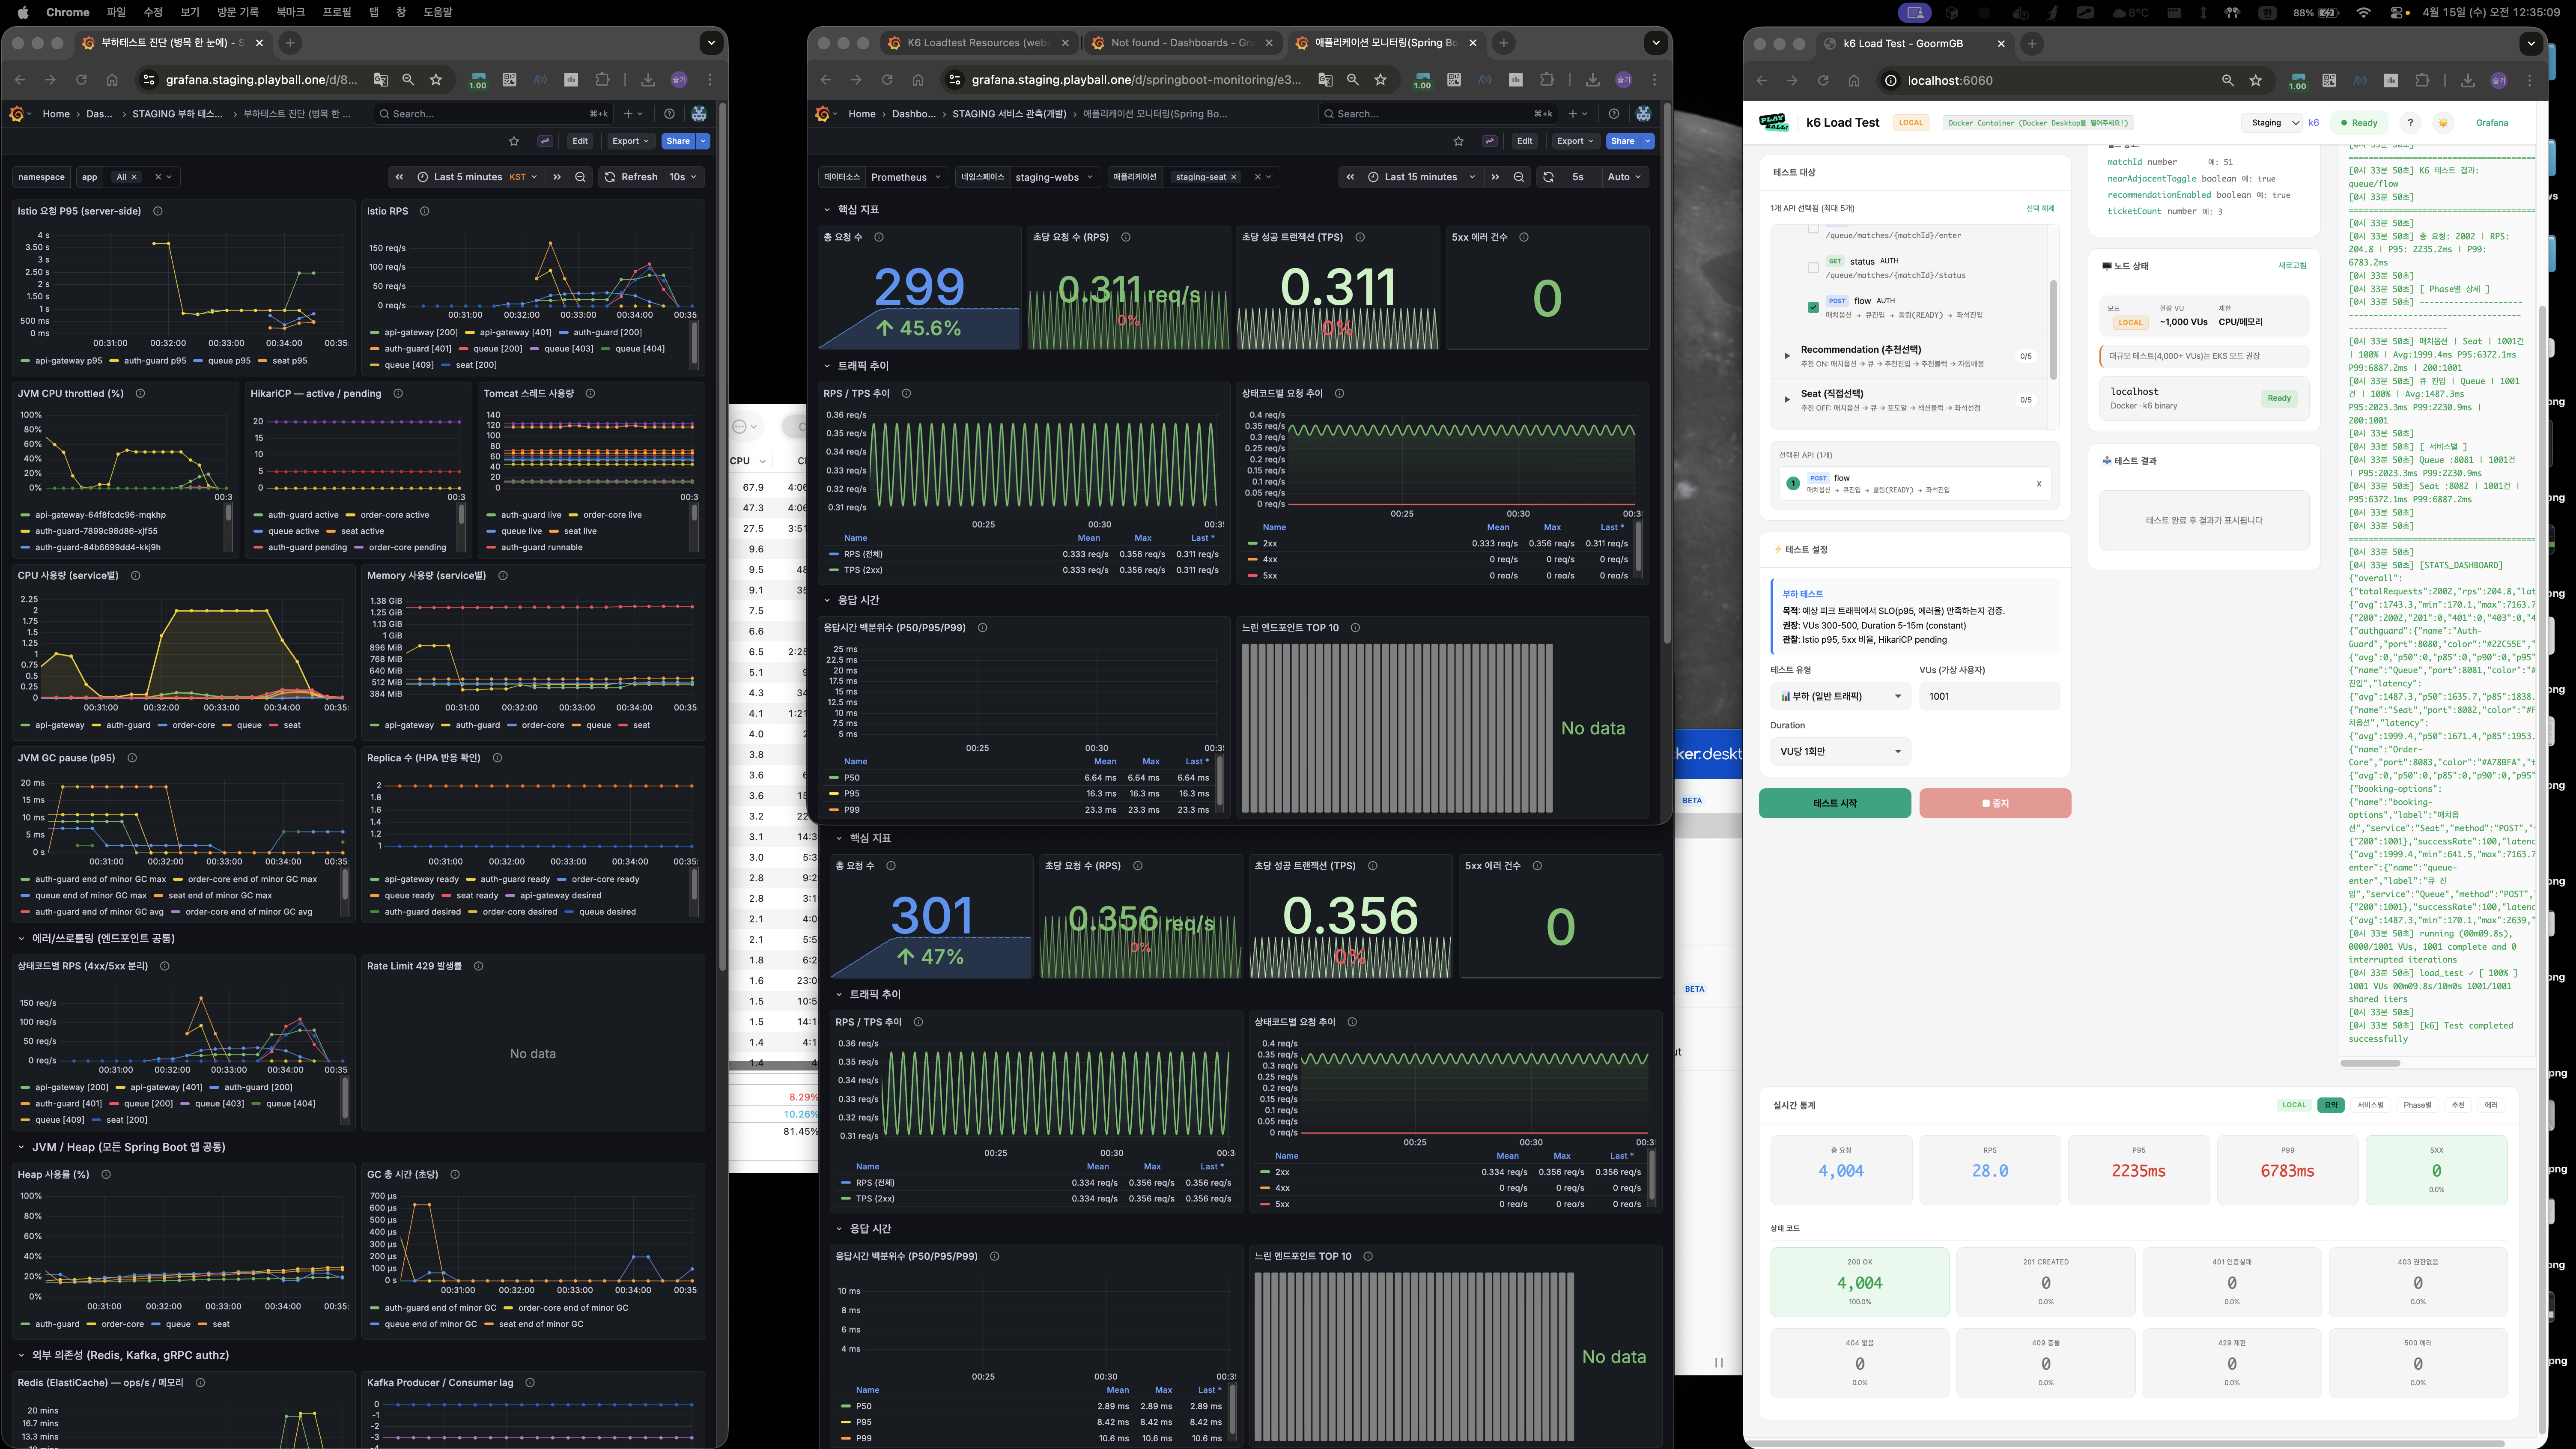
Task: Click the refresh icon next to the 5s interval
Action: pos(1548,177)
